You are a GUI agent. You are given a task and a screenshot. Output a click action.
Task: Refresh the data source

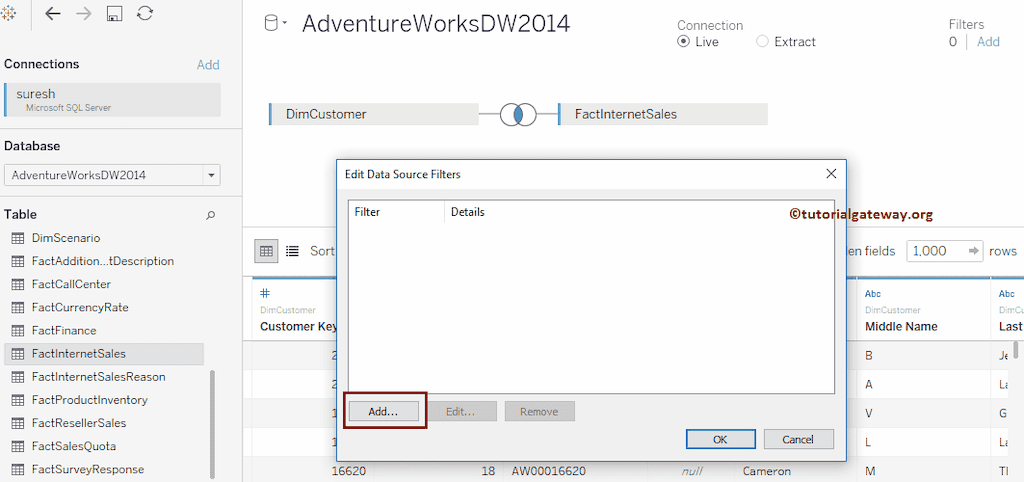click(145, 14)
